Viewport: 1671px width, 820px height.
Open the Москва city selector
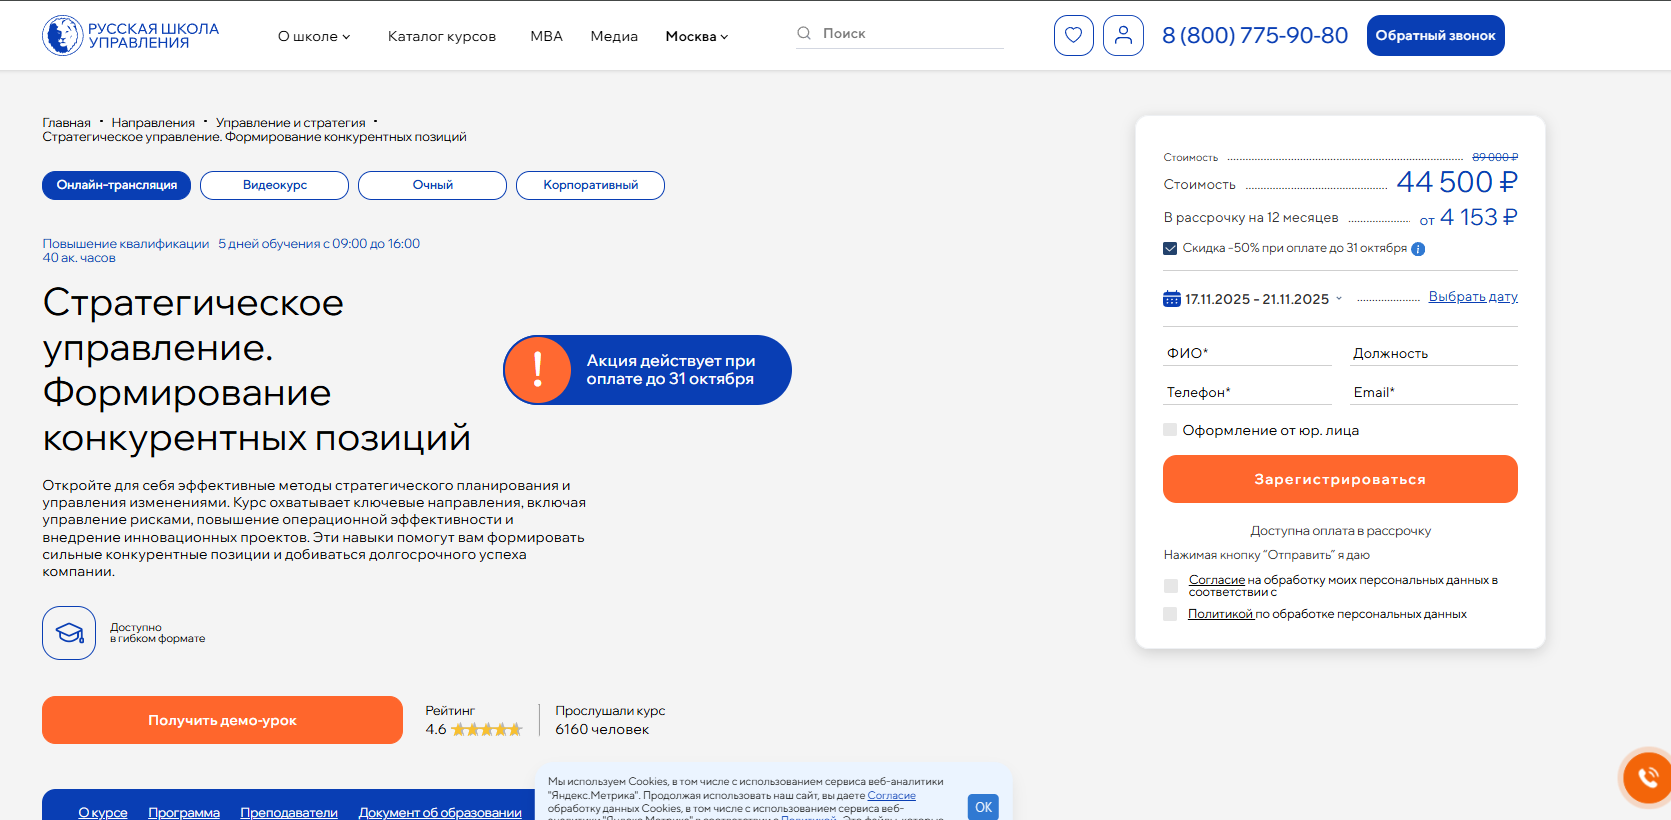pyautogui.click(x=697, y=36)
